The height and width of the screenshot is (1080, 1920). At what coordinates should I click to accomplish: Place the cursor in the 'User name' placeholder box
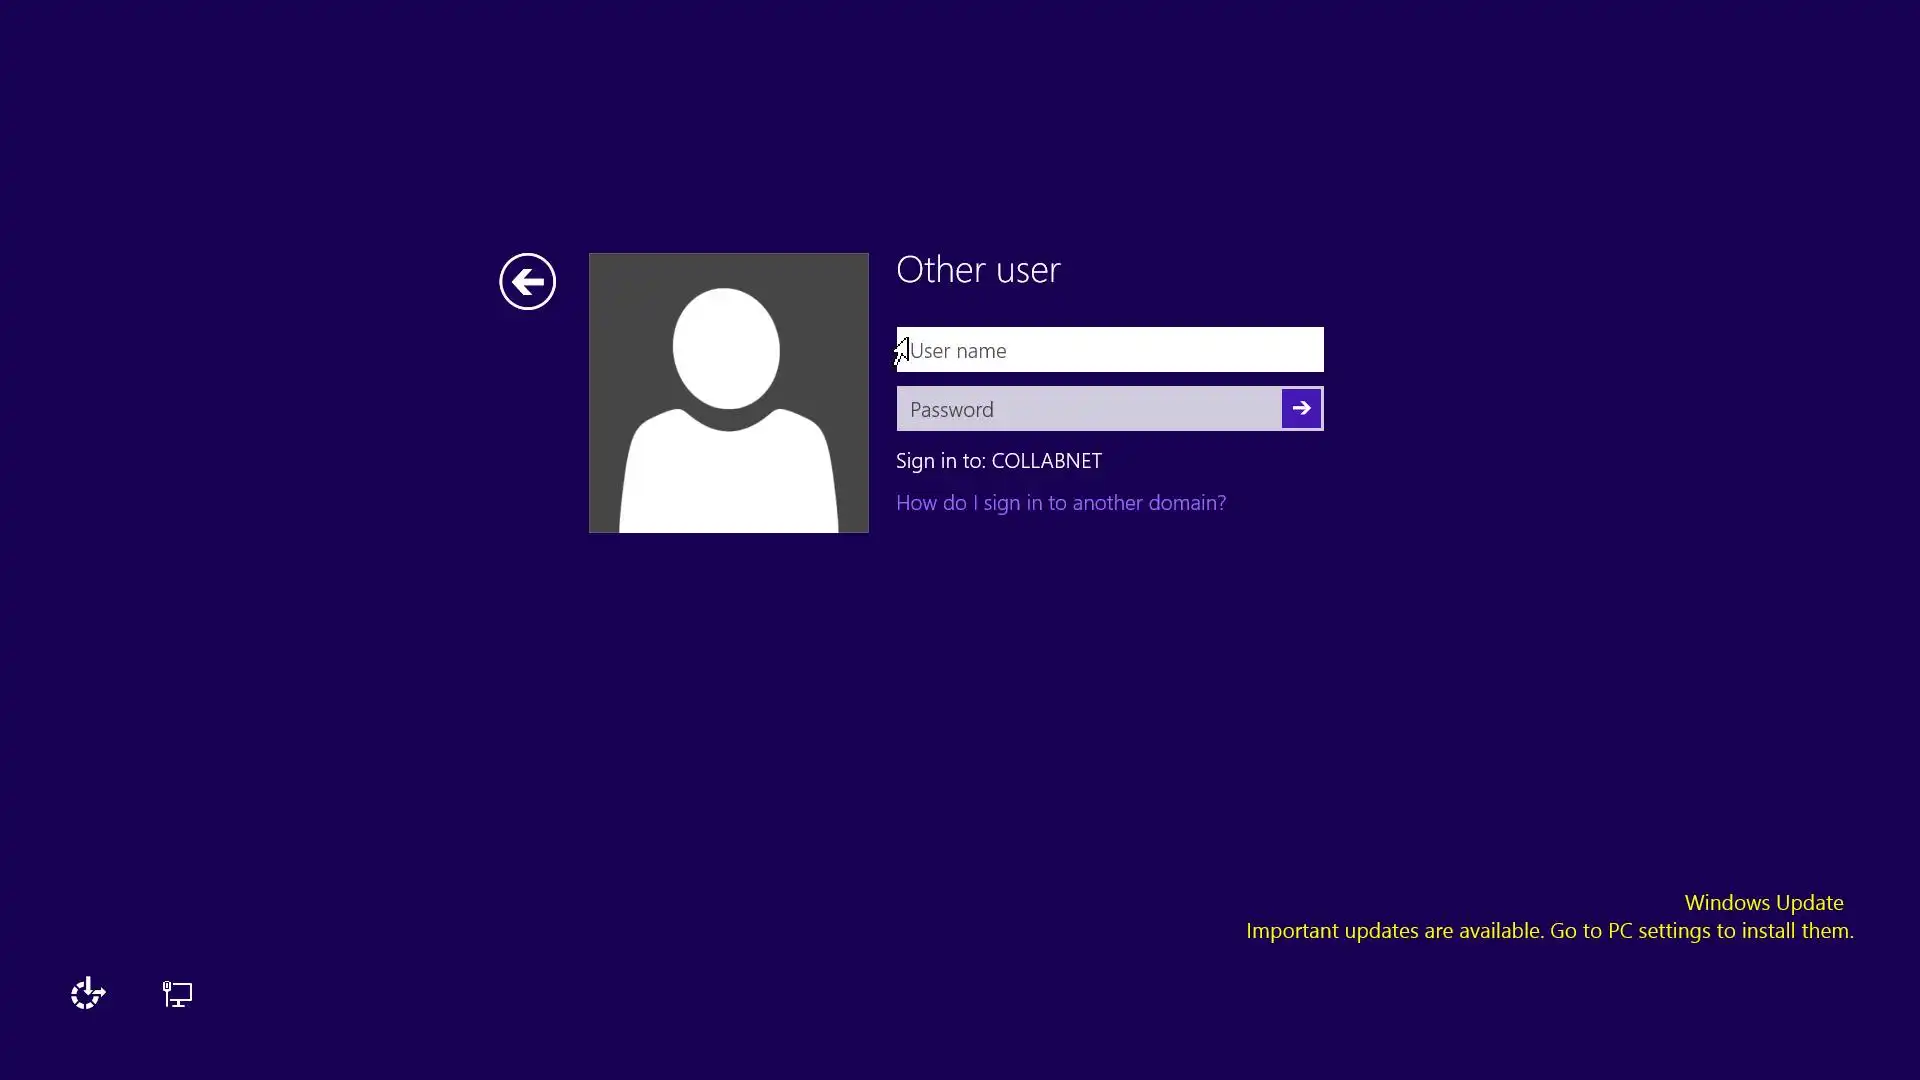coord(1109,350)
